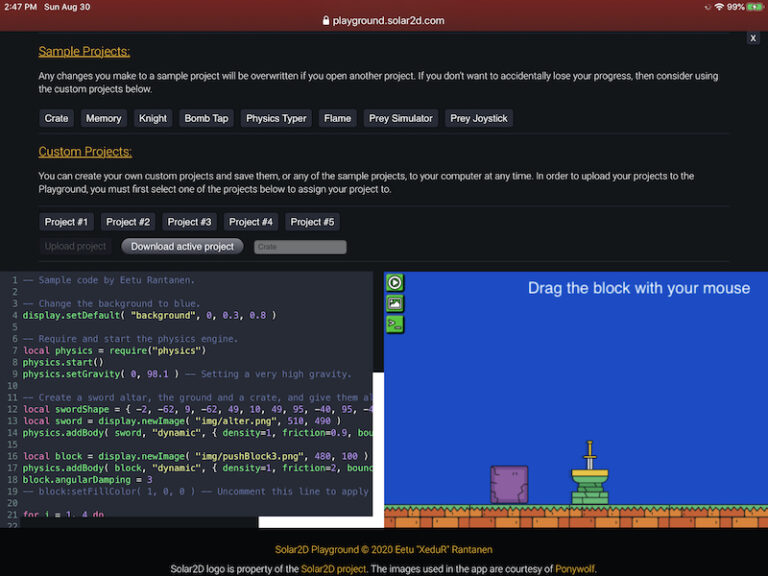This screenshot has width=768, height=576.
Task: Click the Sample Projects heading
Action: 84,51
